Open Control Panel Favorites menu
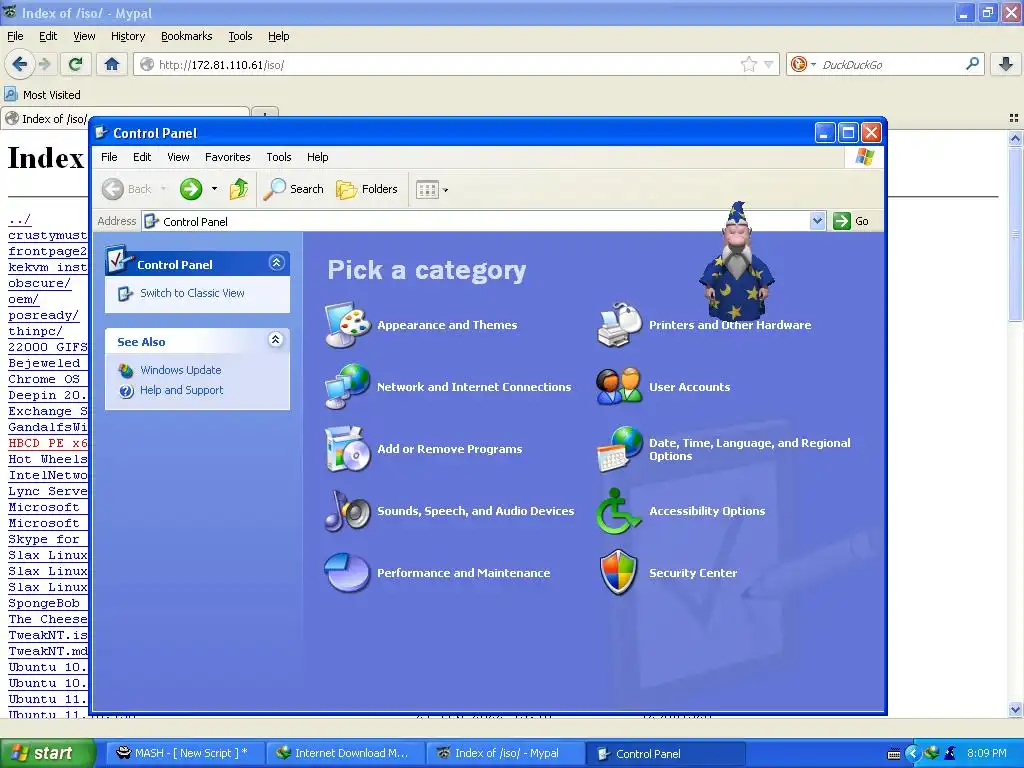 pyautogui.click(x=227, y=157)
